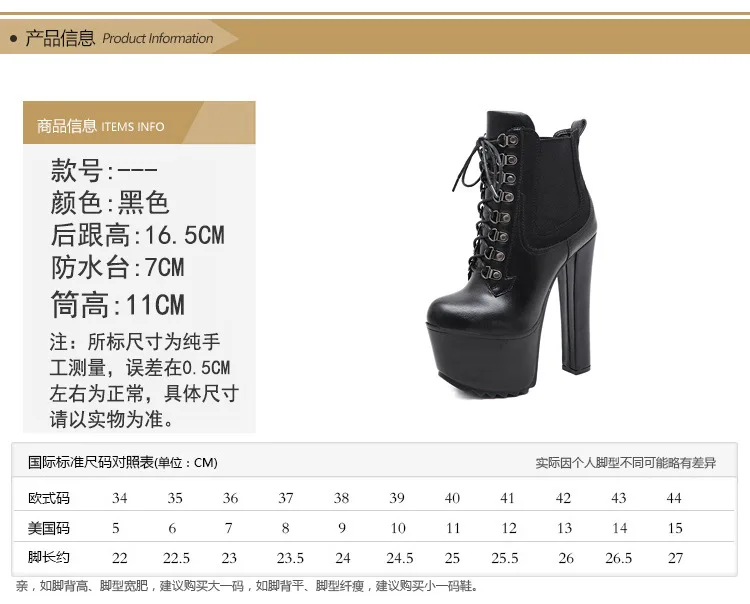Select the 防水台:7CM platform text

click(118, 267)
